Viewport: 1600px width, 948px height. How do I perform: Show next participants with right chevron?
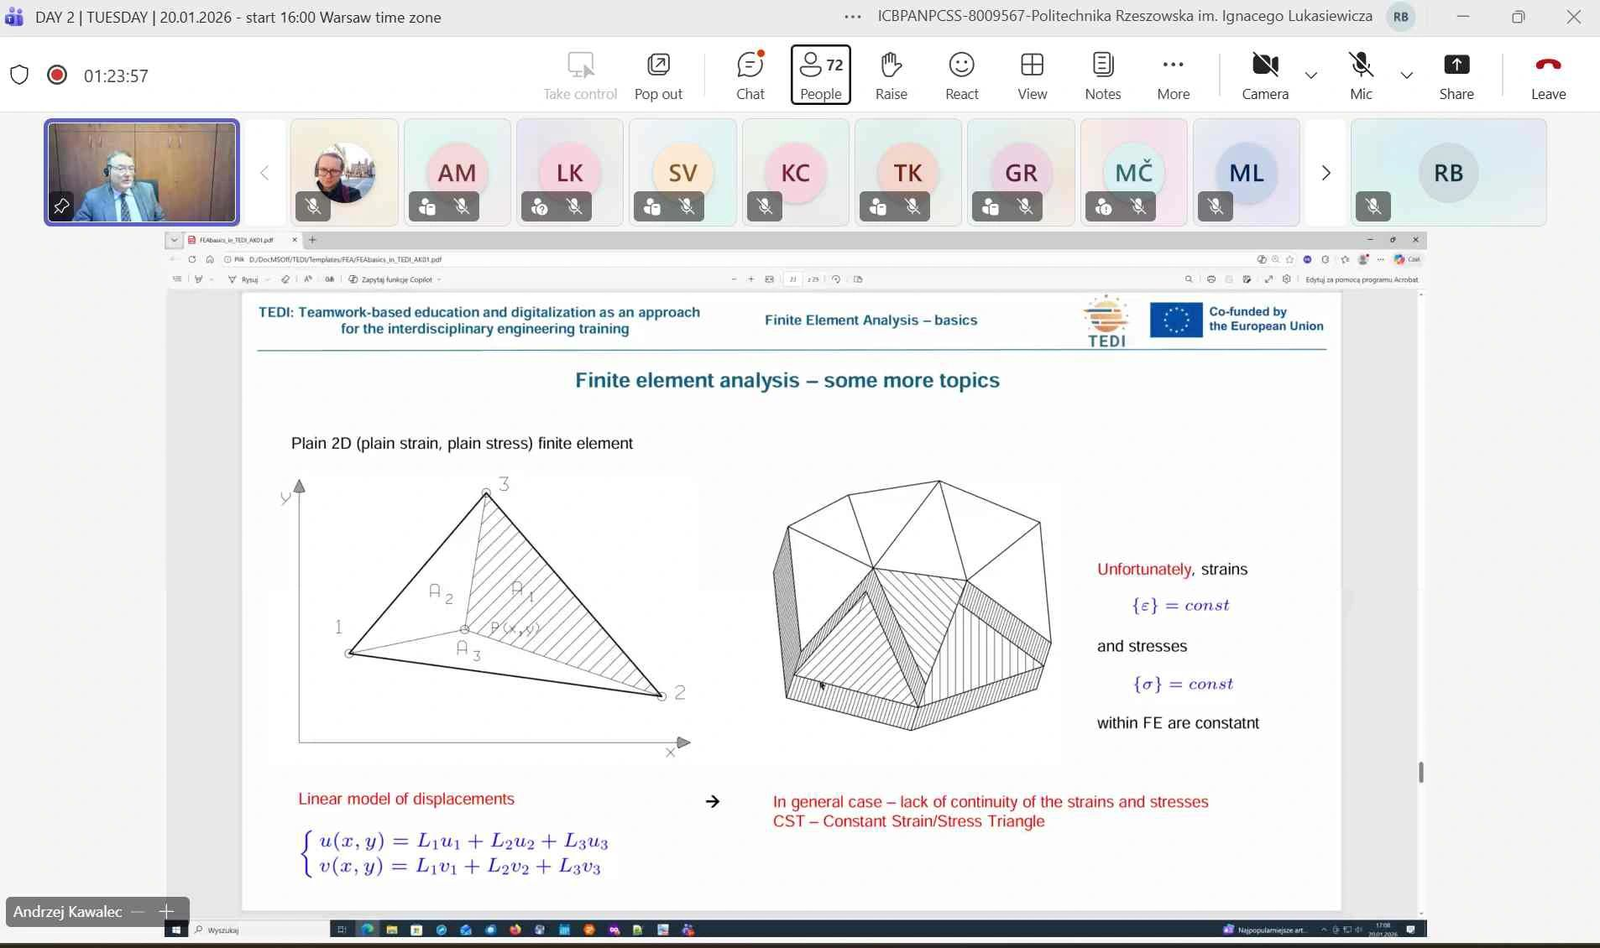tap(1326, 173)
